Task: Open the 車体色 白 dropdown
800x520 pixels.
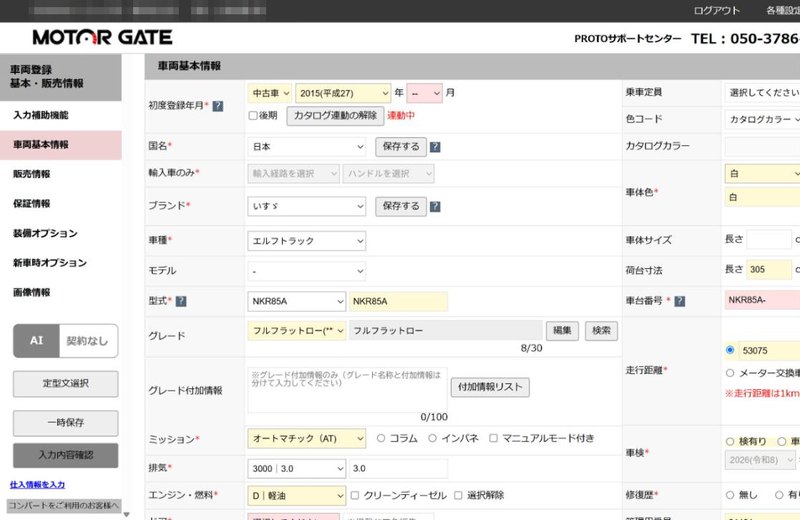Action: (762, 174)
